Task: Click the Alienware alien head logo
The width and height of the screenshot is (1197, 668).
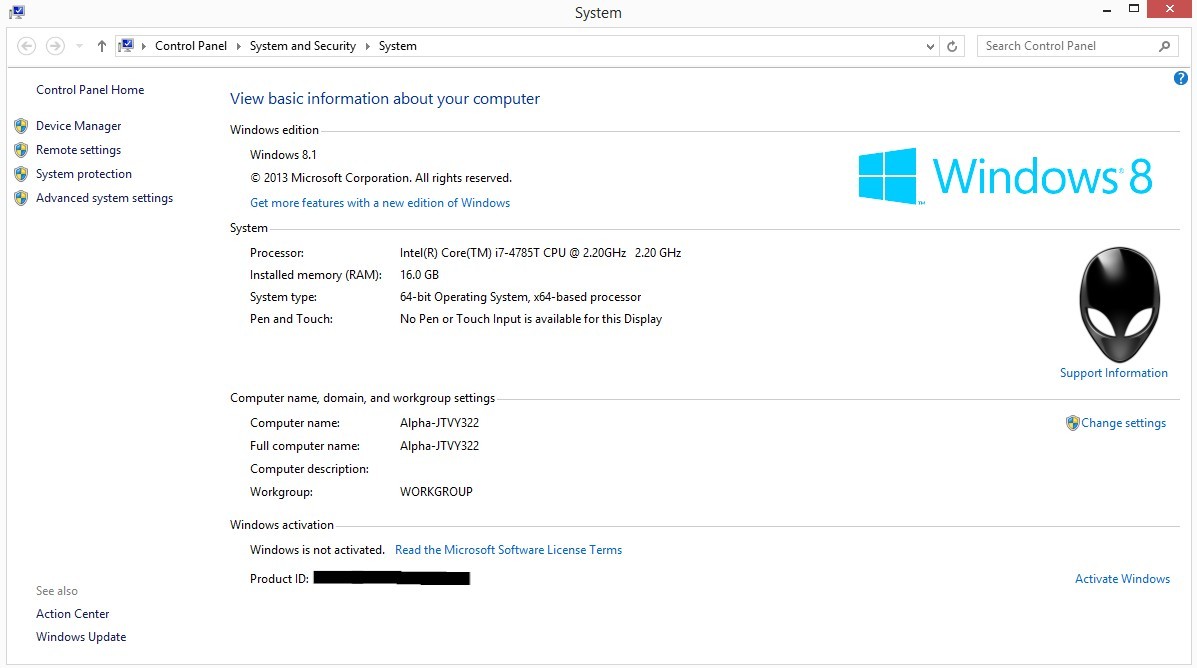Action: (x=1119, y=304)
